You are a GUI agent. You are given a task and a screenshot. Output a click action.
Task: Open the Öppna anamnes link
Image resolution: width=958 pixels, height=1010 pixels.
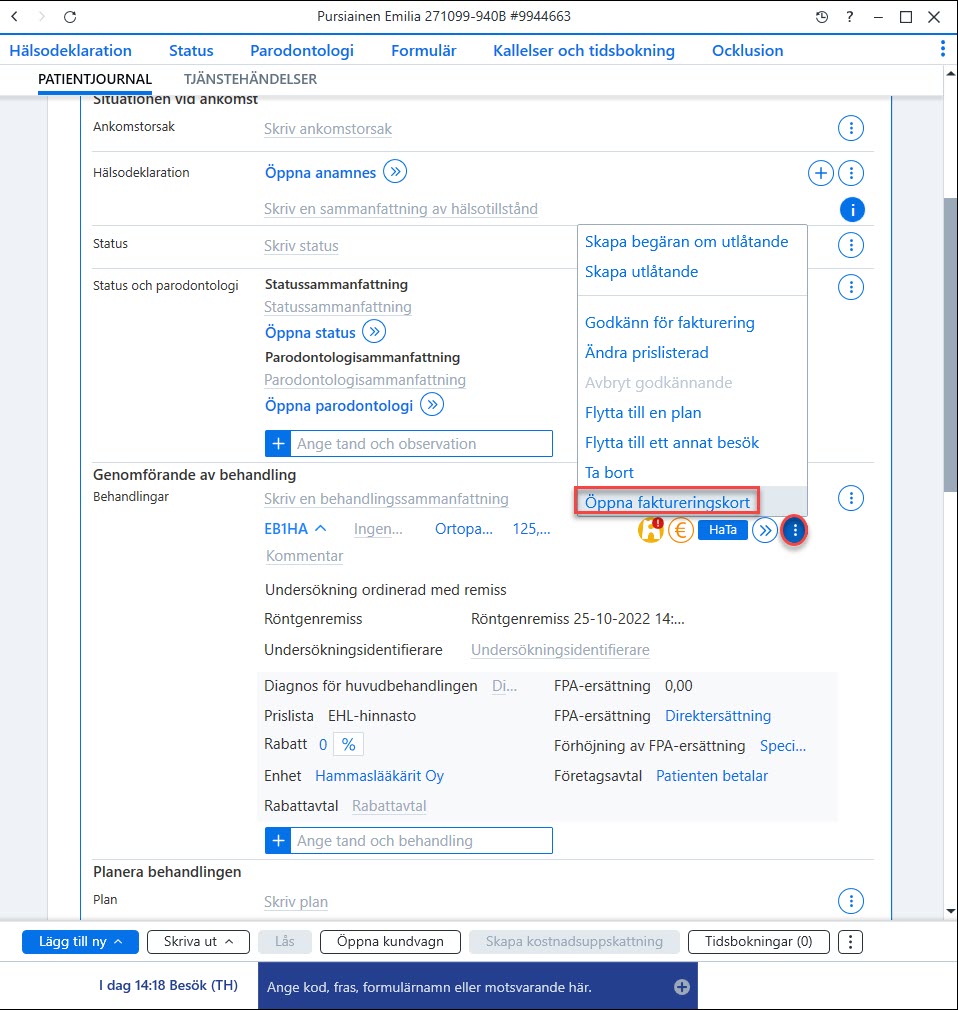pos(320,173)
